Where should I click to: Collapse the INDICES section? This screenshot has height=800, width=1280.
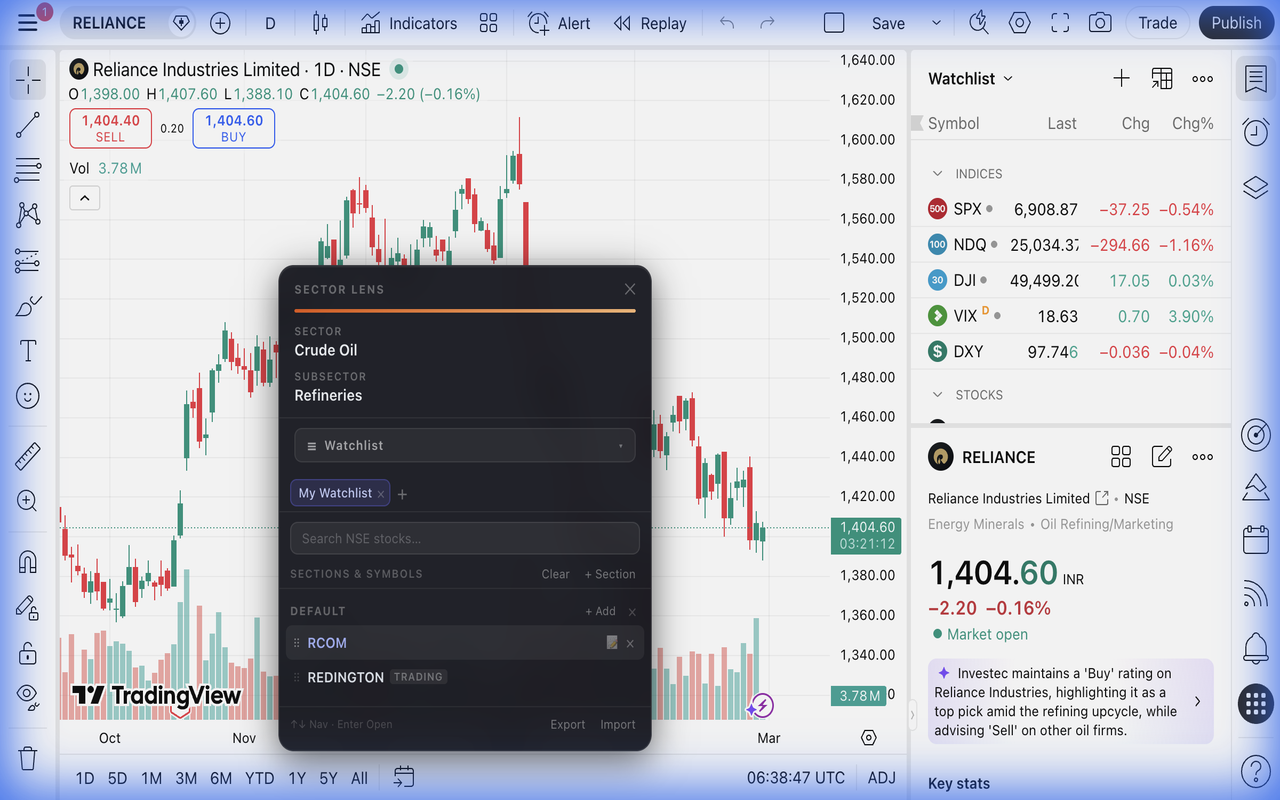(937, 174)
